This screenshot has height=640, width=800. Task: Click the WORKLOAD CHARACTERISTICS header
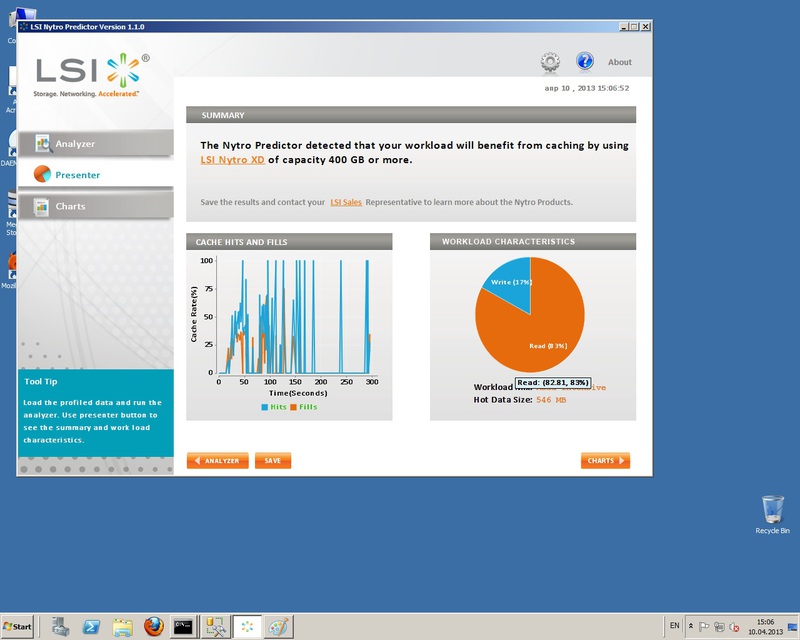(533, 242)
